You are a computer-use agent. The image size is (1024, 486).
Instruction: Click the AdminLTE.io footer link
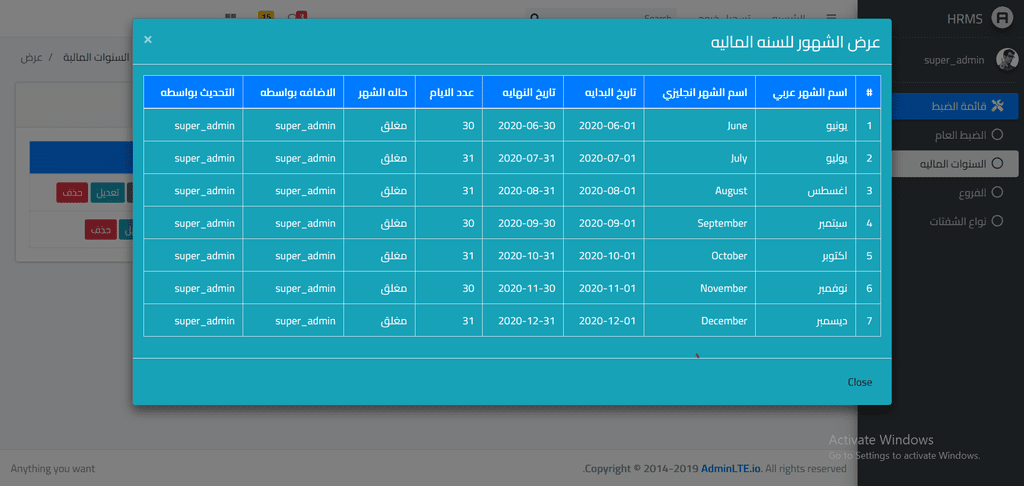(x=731, y=468)
